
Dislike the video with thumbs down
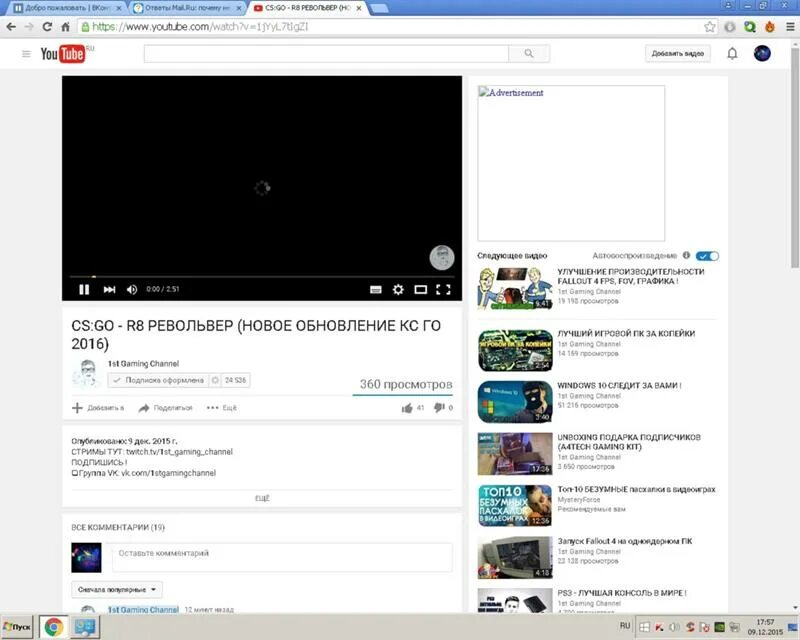[x=439, y=407]
